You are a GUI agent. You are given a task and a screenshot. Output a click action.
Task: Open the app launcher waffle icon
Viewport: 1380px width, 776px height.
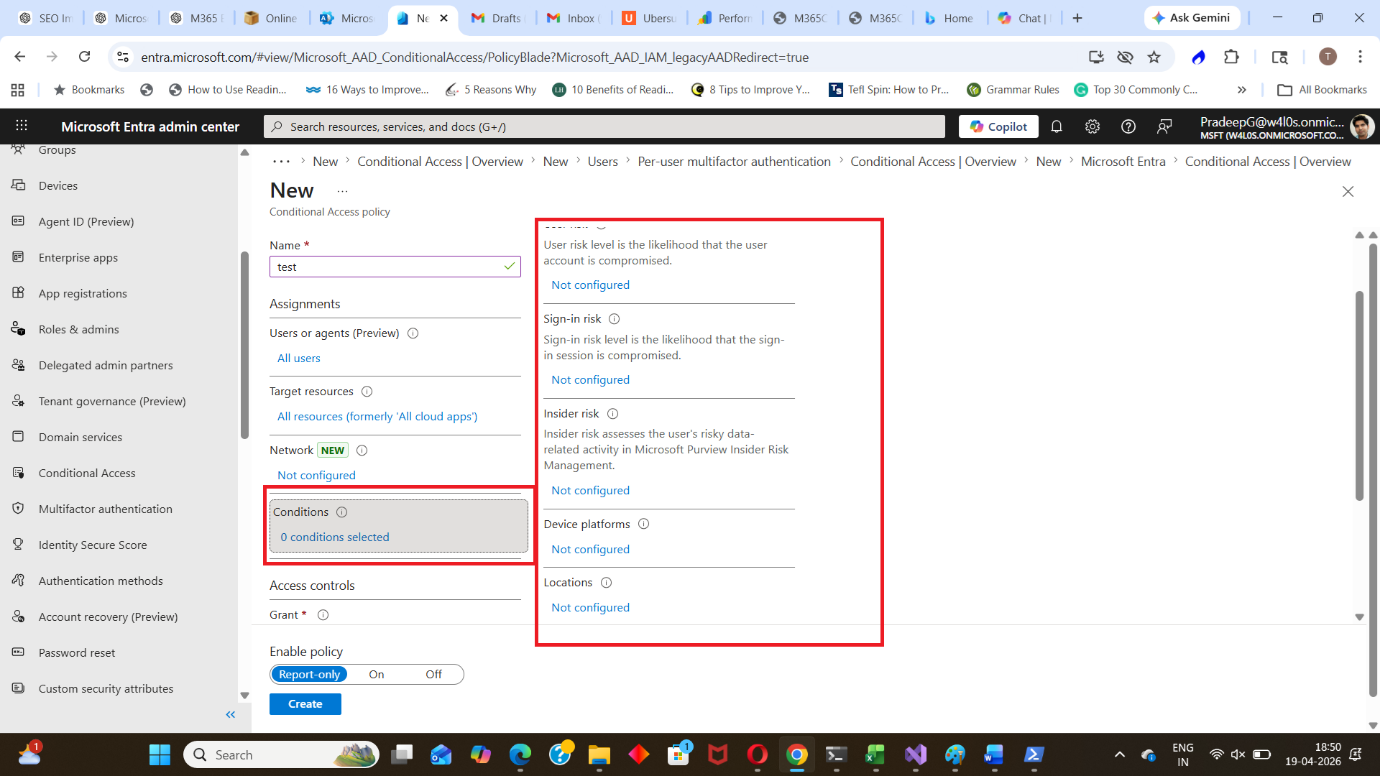tap(22, 126)
